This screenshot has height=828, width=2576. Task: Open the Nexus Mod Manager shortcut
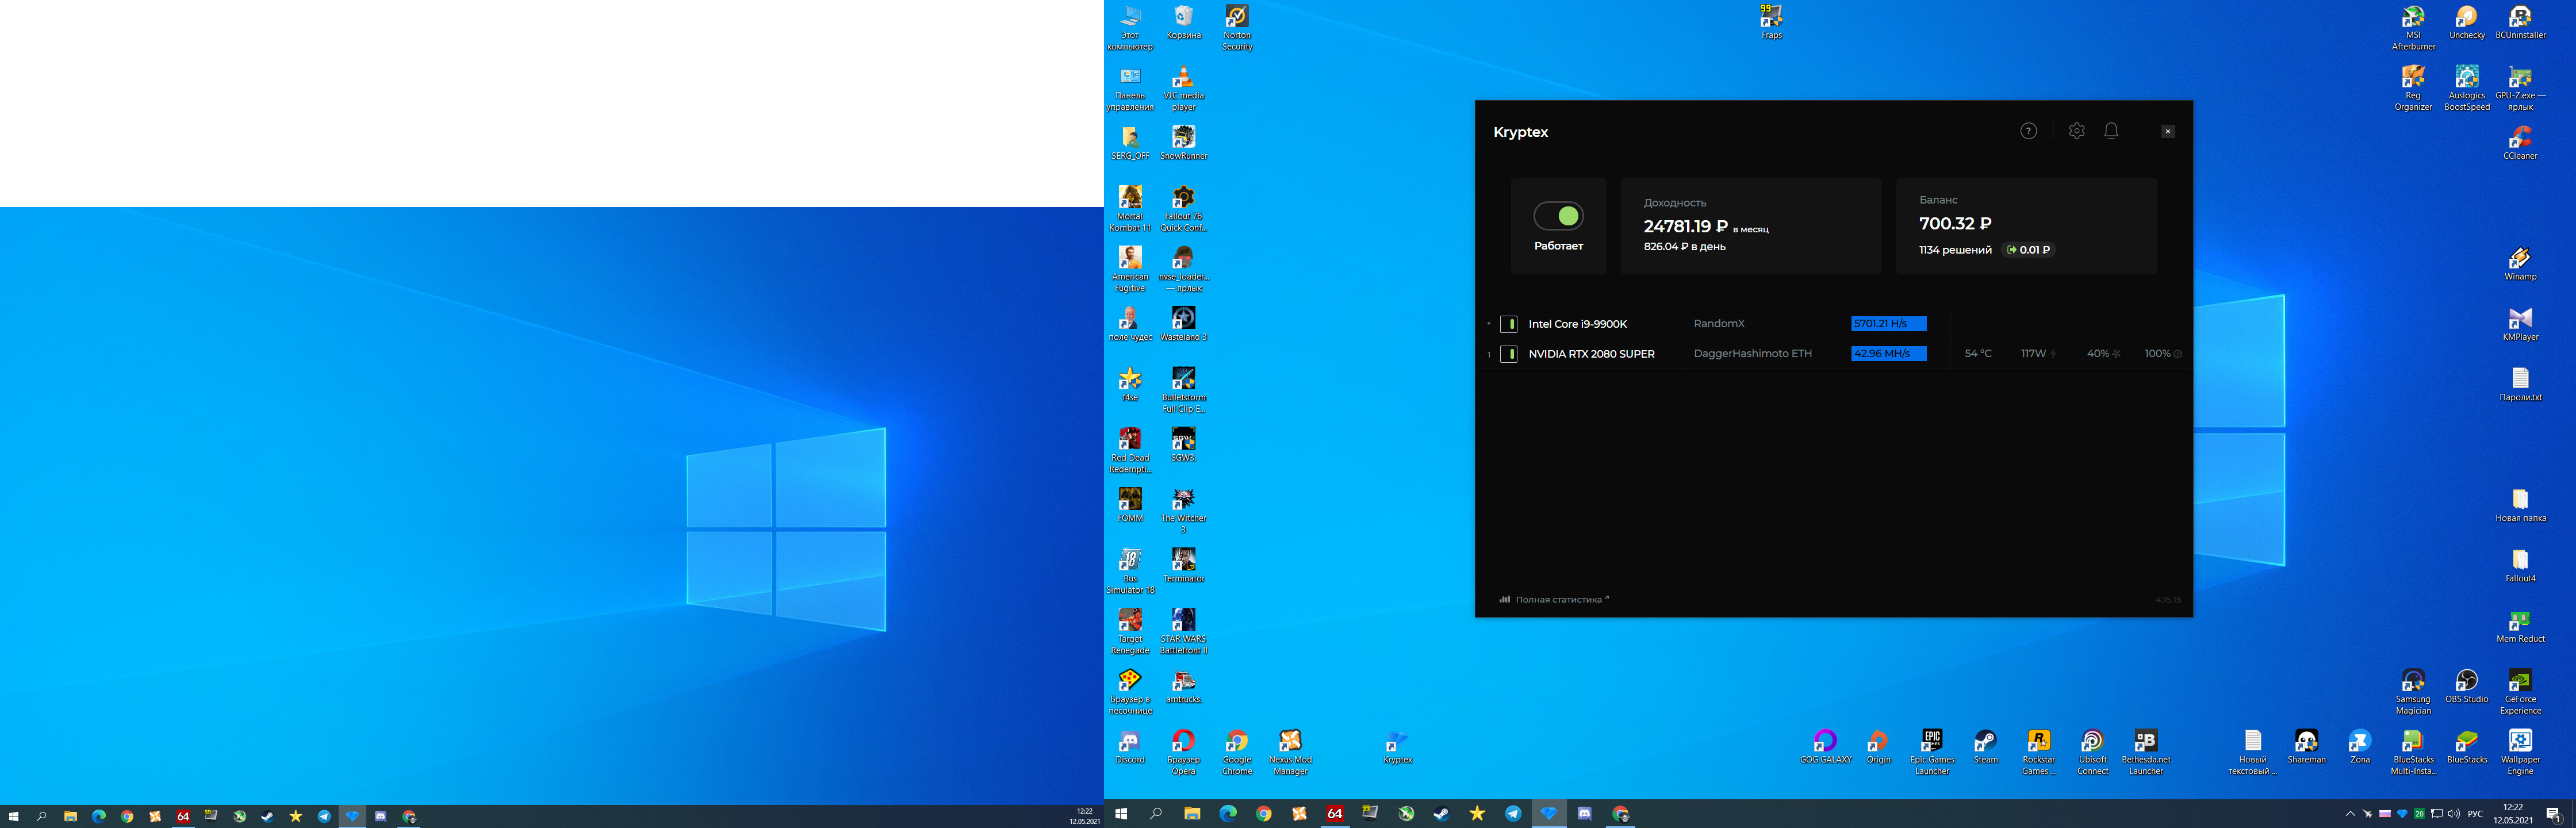[1290, 753]
